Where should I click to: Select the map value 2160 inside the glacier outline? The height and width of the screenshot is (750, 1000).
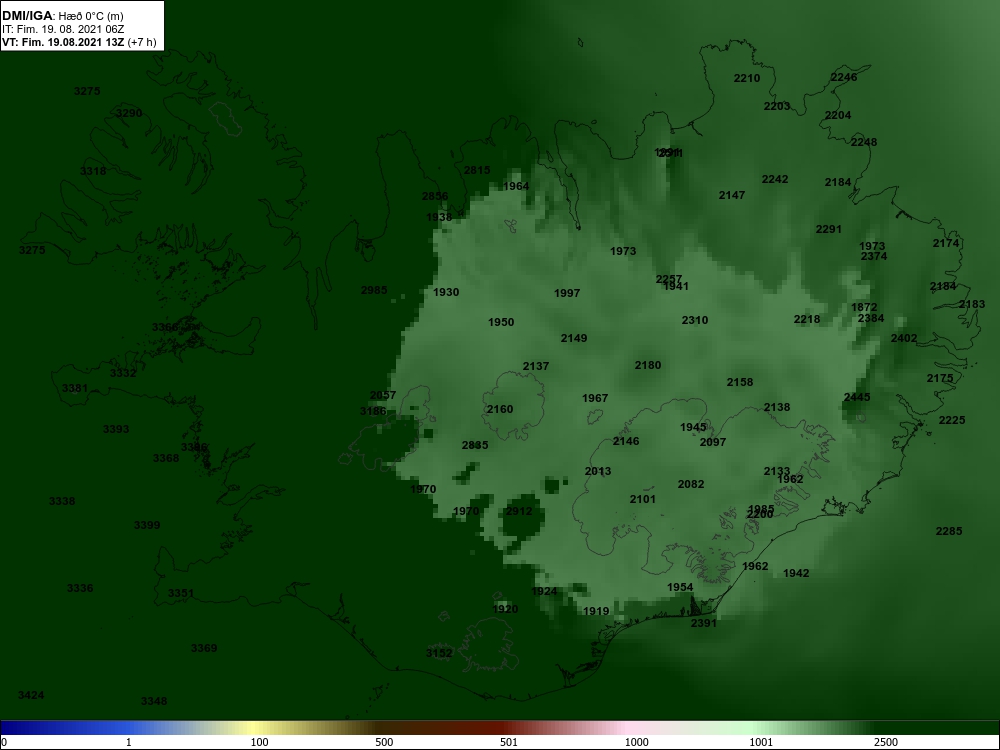click(499, 409)
